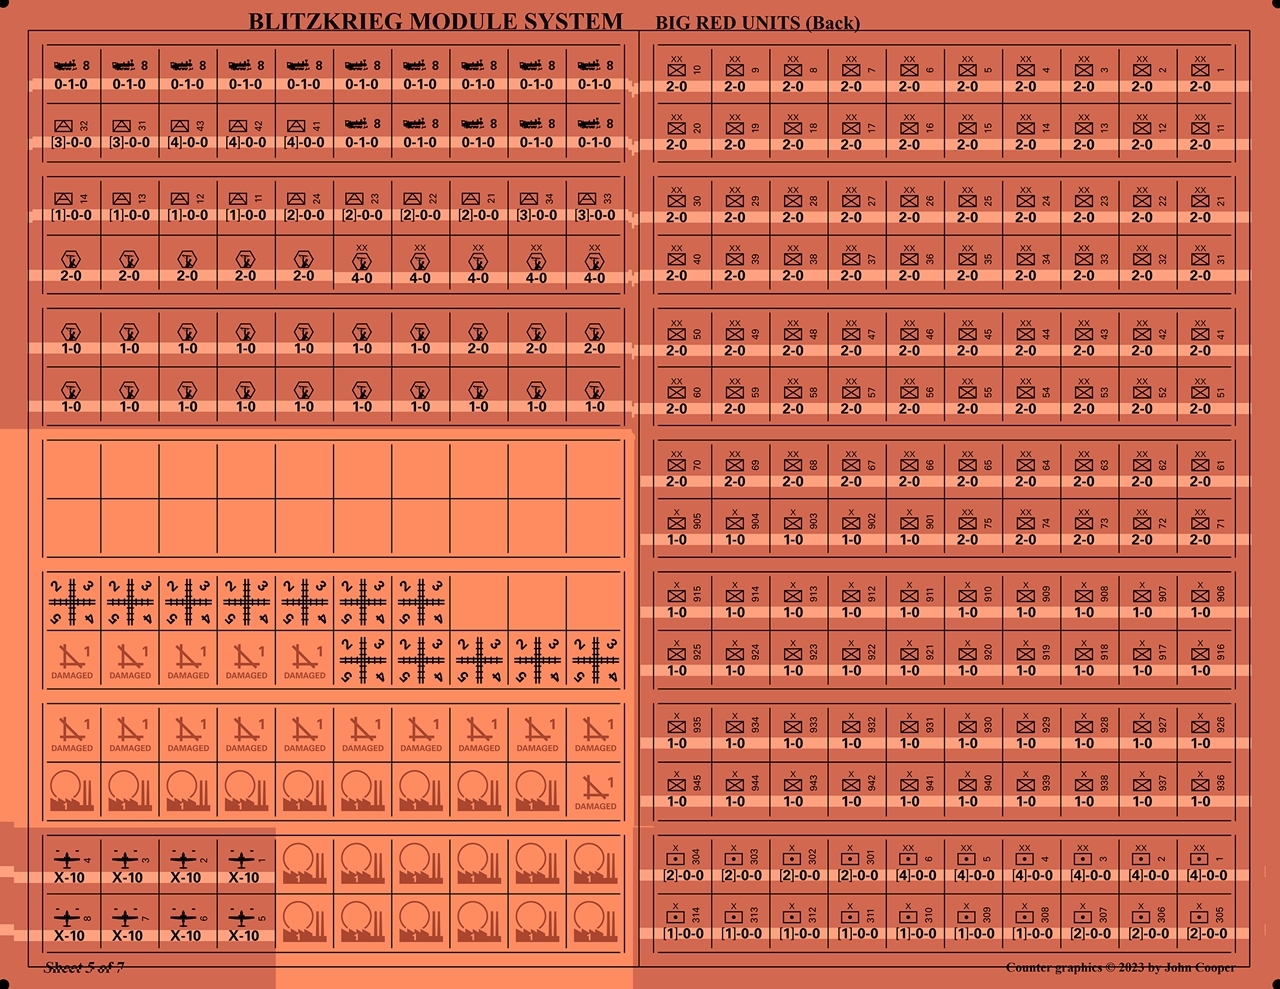Click the mountain unit counter numbered 43
1280x989 pixels.
click(187, 133)
